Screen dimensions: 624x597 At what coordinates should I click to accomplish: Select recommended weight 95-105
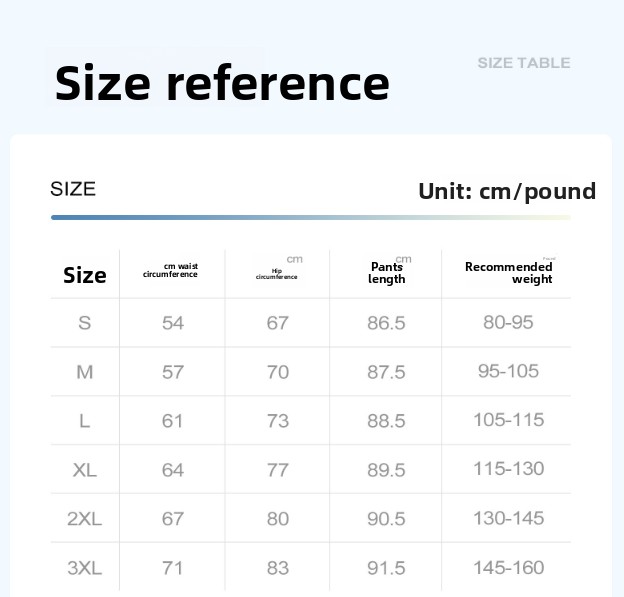508,371
